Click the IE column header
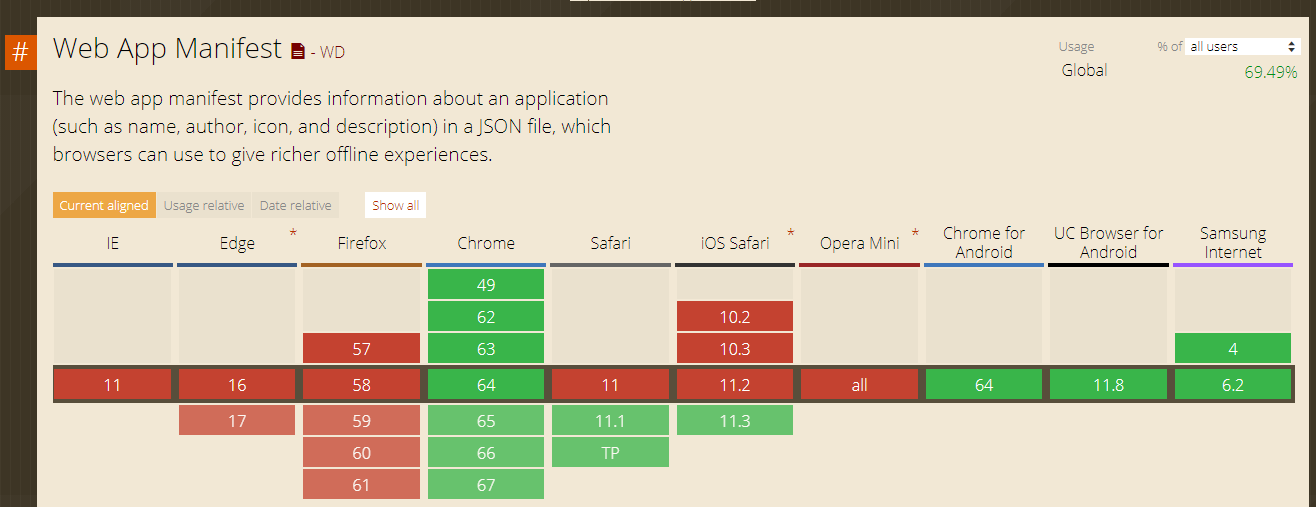This screenshot has height=507, width=1316. (x=113, y=243)
